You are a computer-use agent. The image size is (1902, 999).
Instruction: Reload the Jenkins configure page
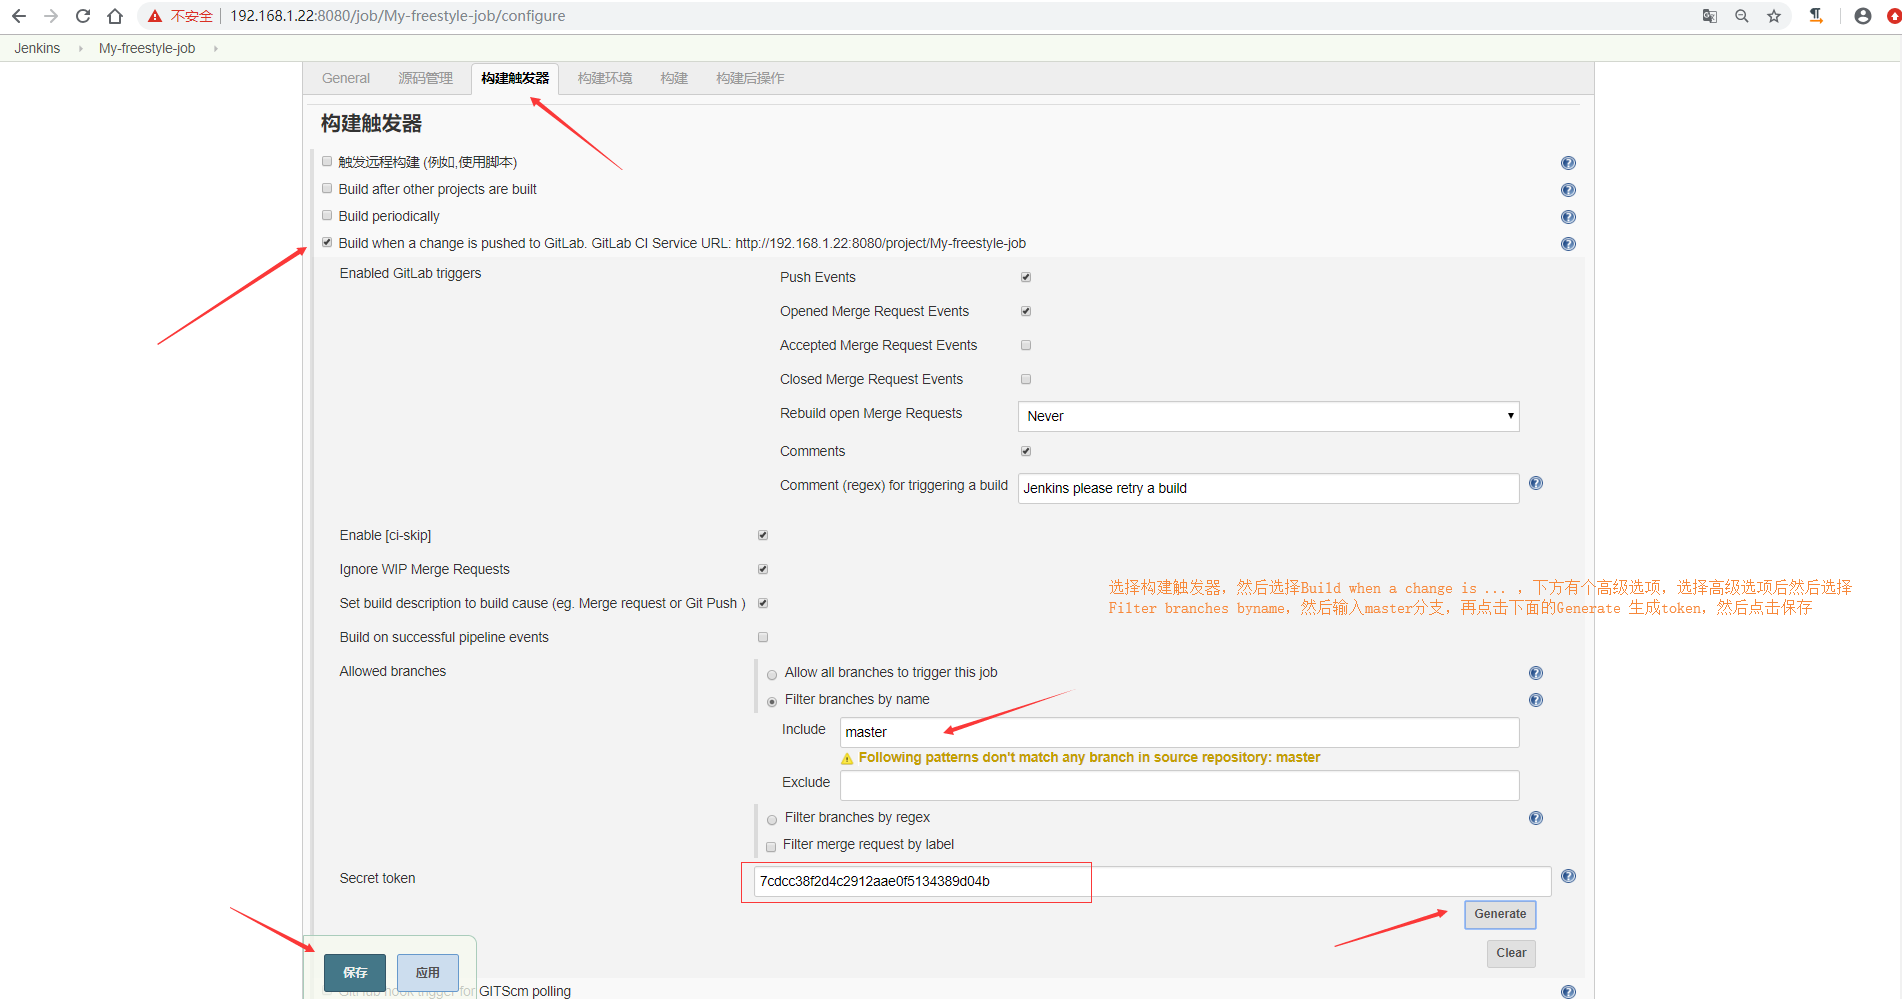tap(83, 16)
